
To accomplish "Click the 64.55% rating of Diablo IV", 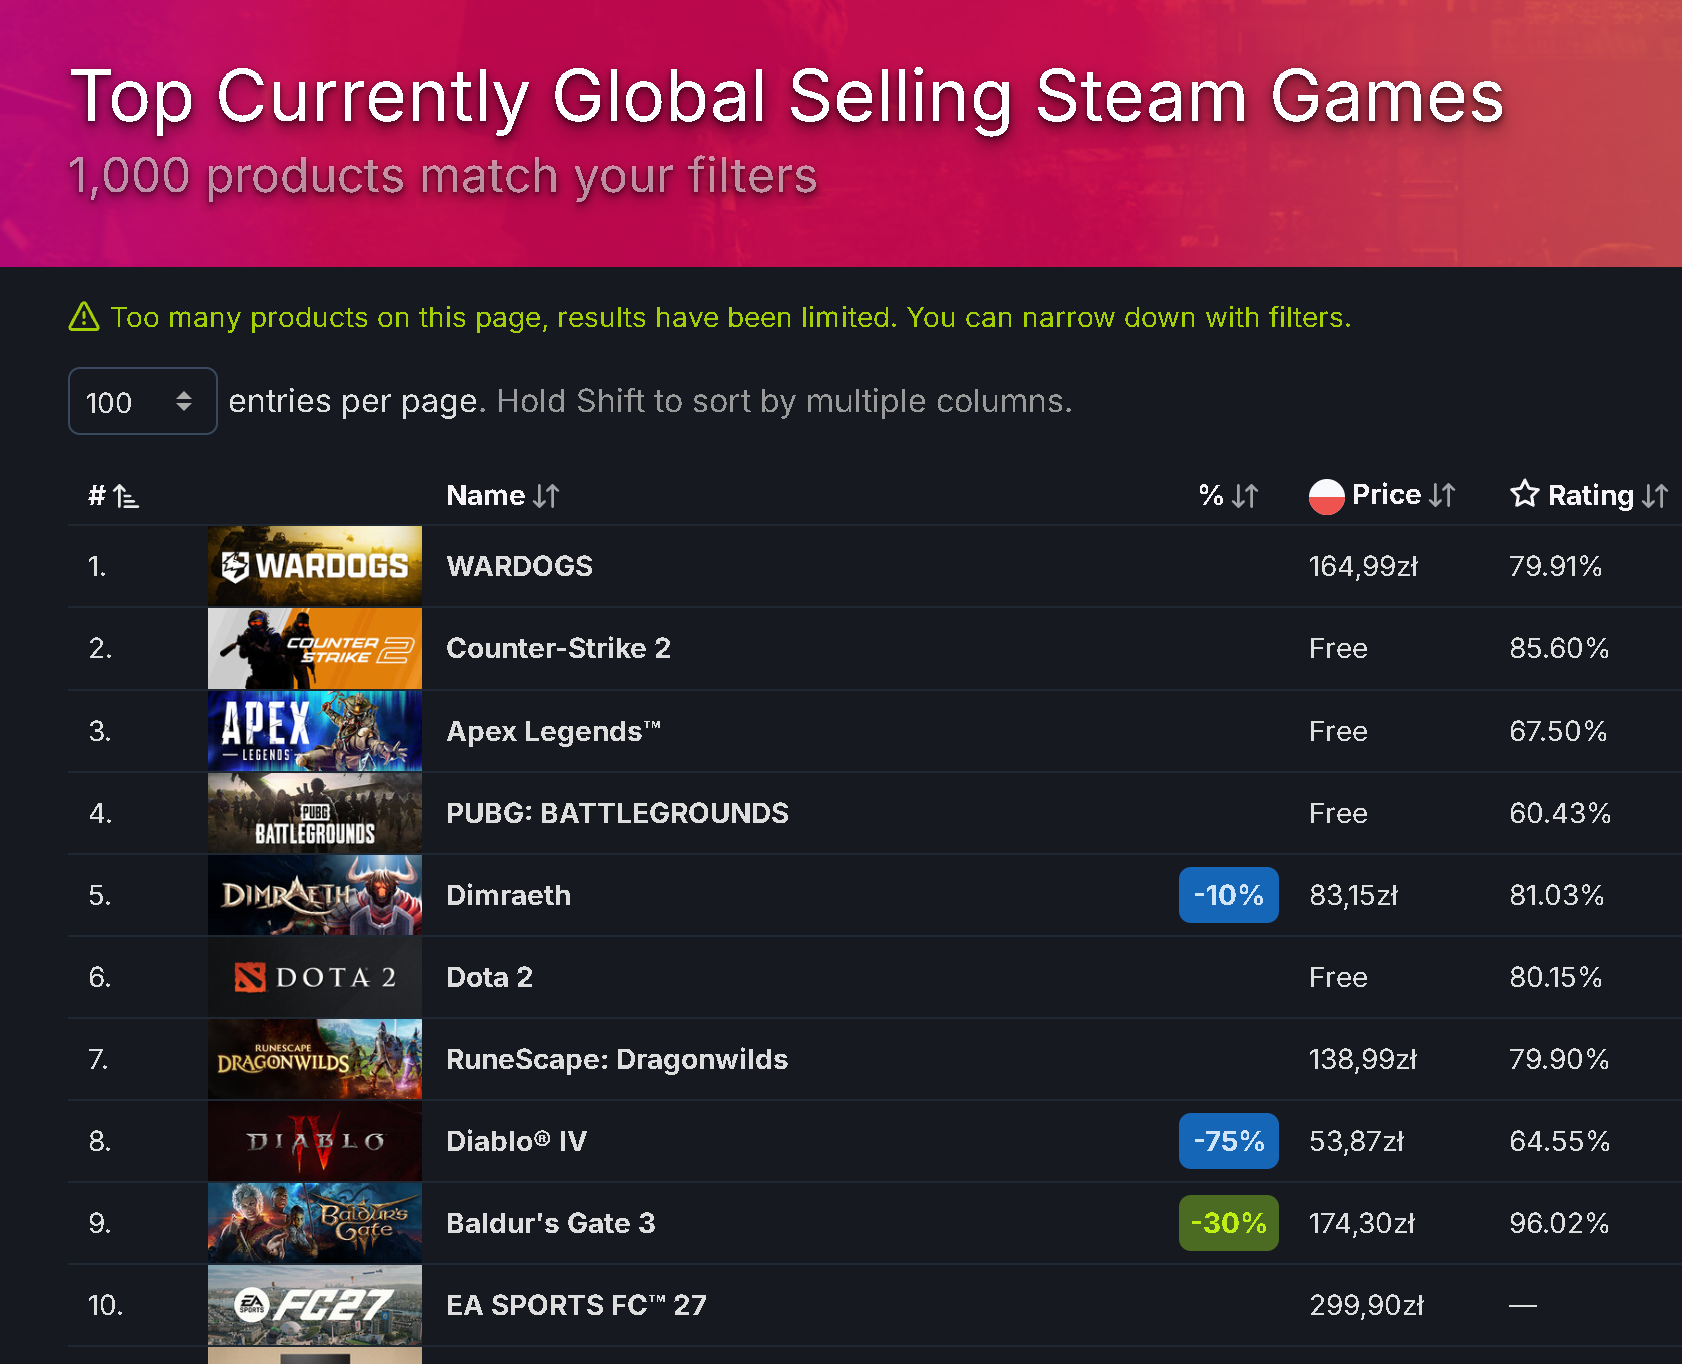I will pos(1559,1141).
